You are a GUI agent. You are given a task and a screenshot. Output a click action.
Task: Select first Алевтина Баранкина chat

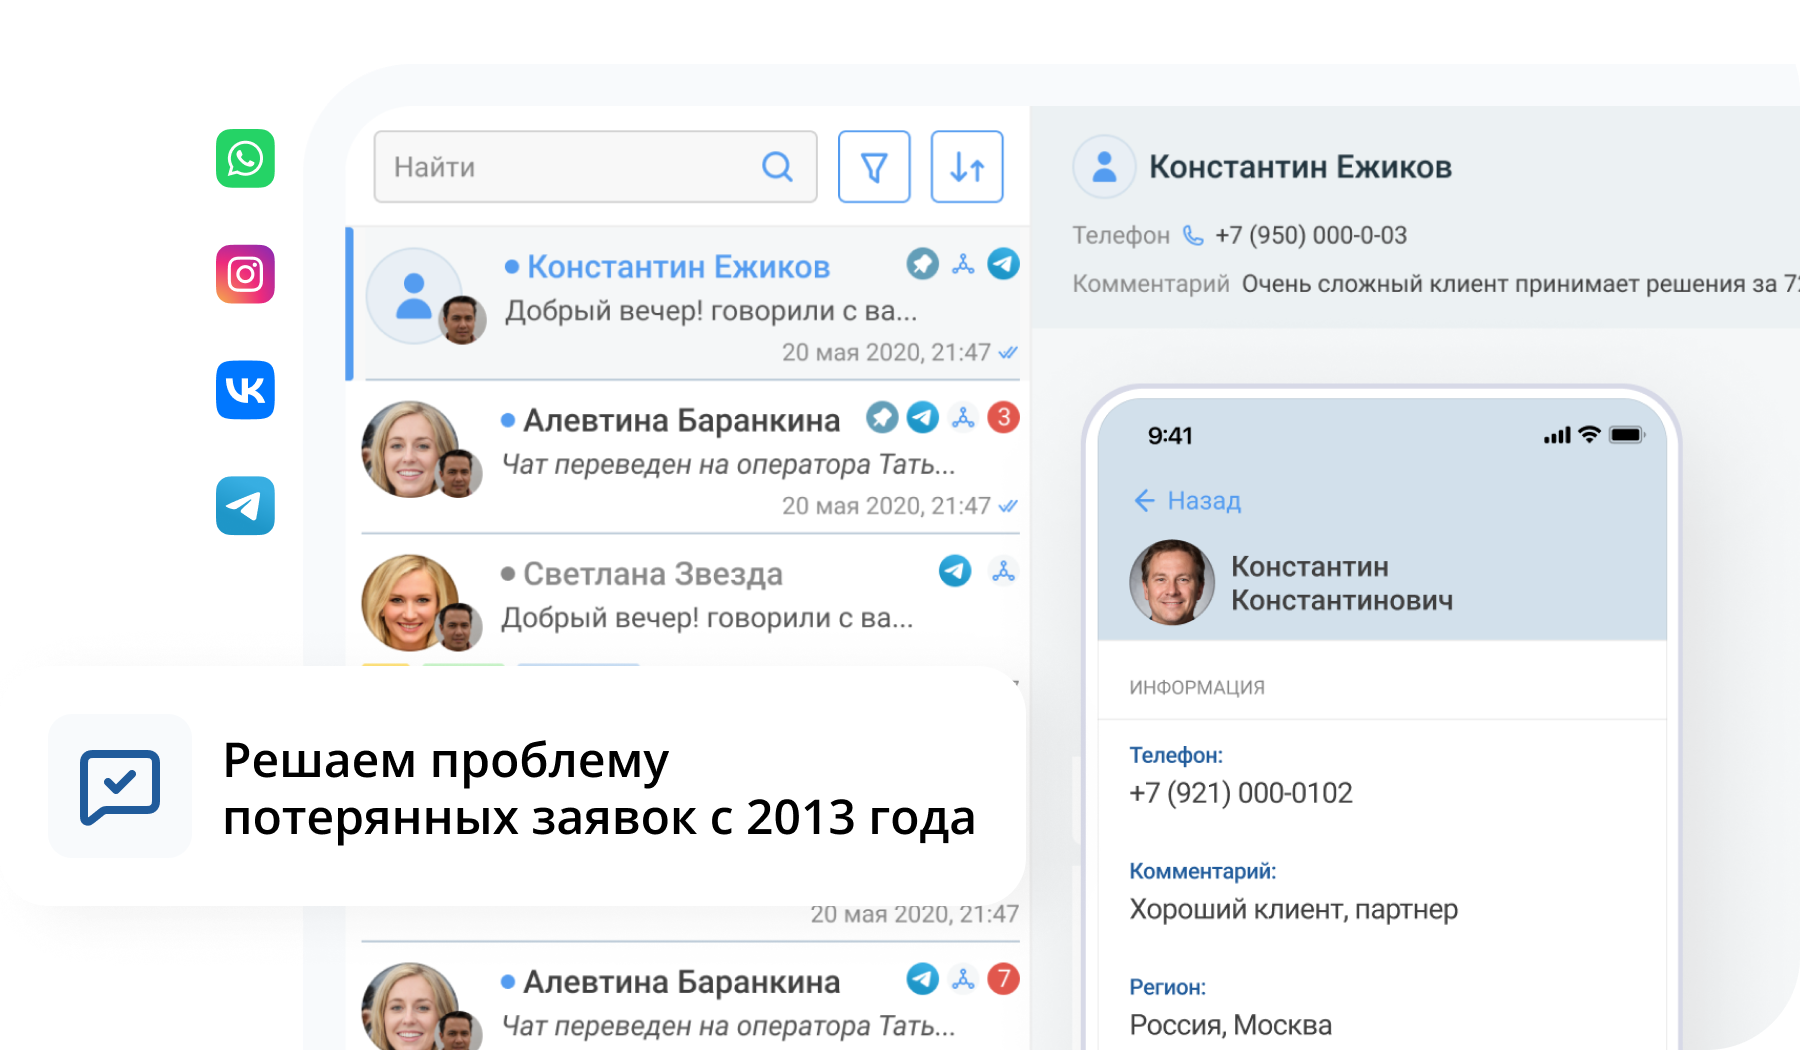pyautogui.click(x=681, y=421)
